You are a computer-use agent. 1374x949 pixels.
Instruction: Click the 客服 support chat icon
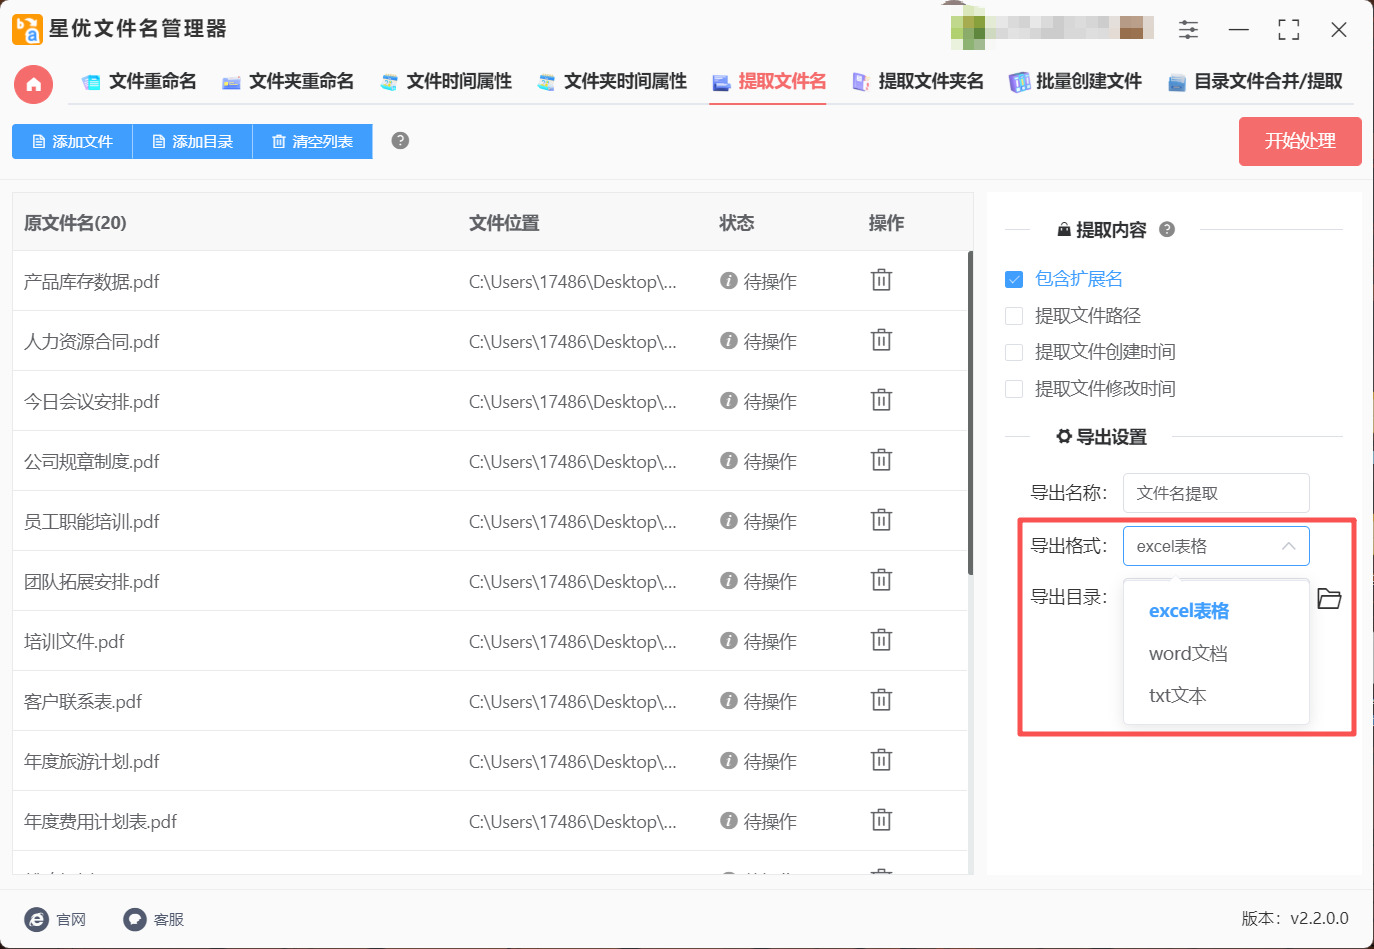135,919
